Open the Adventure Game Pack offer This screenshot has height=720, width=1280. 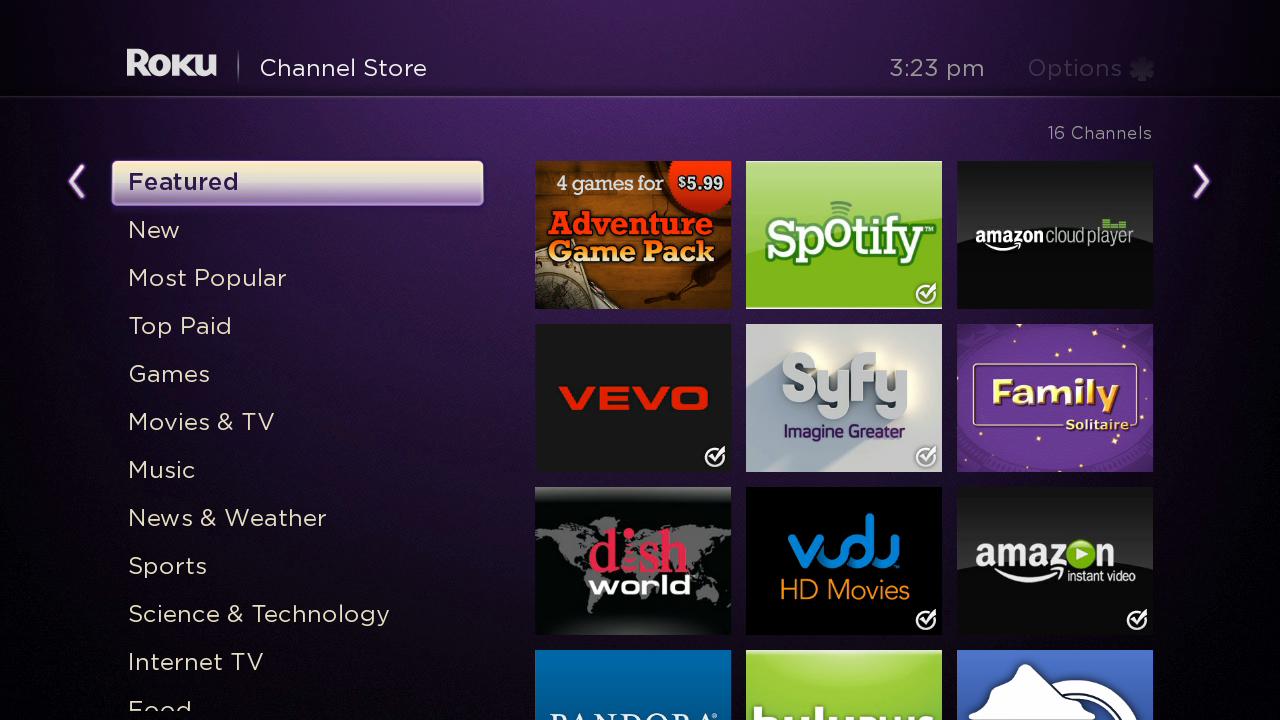pyautogui.click(x=632, y=235)
